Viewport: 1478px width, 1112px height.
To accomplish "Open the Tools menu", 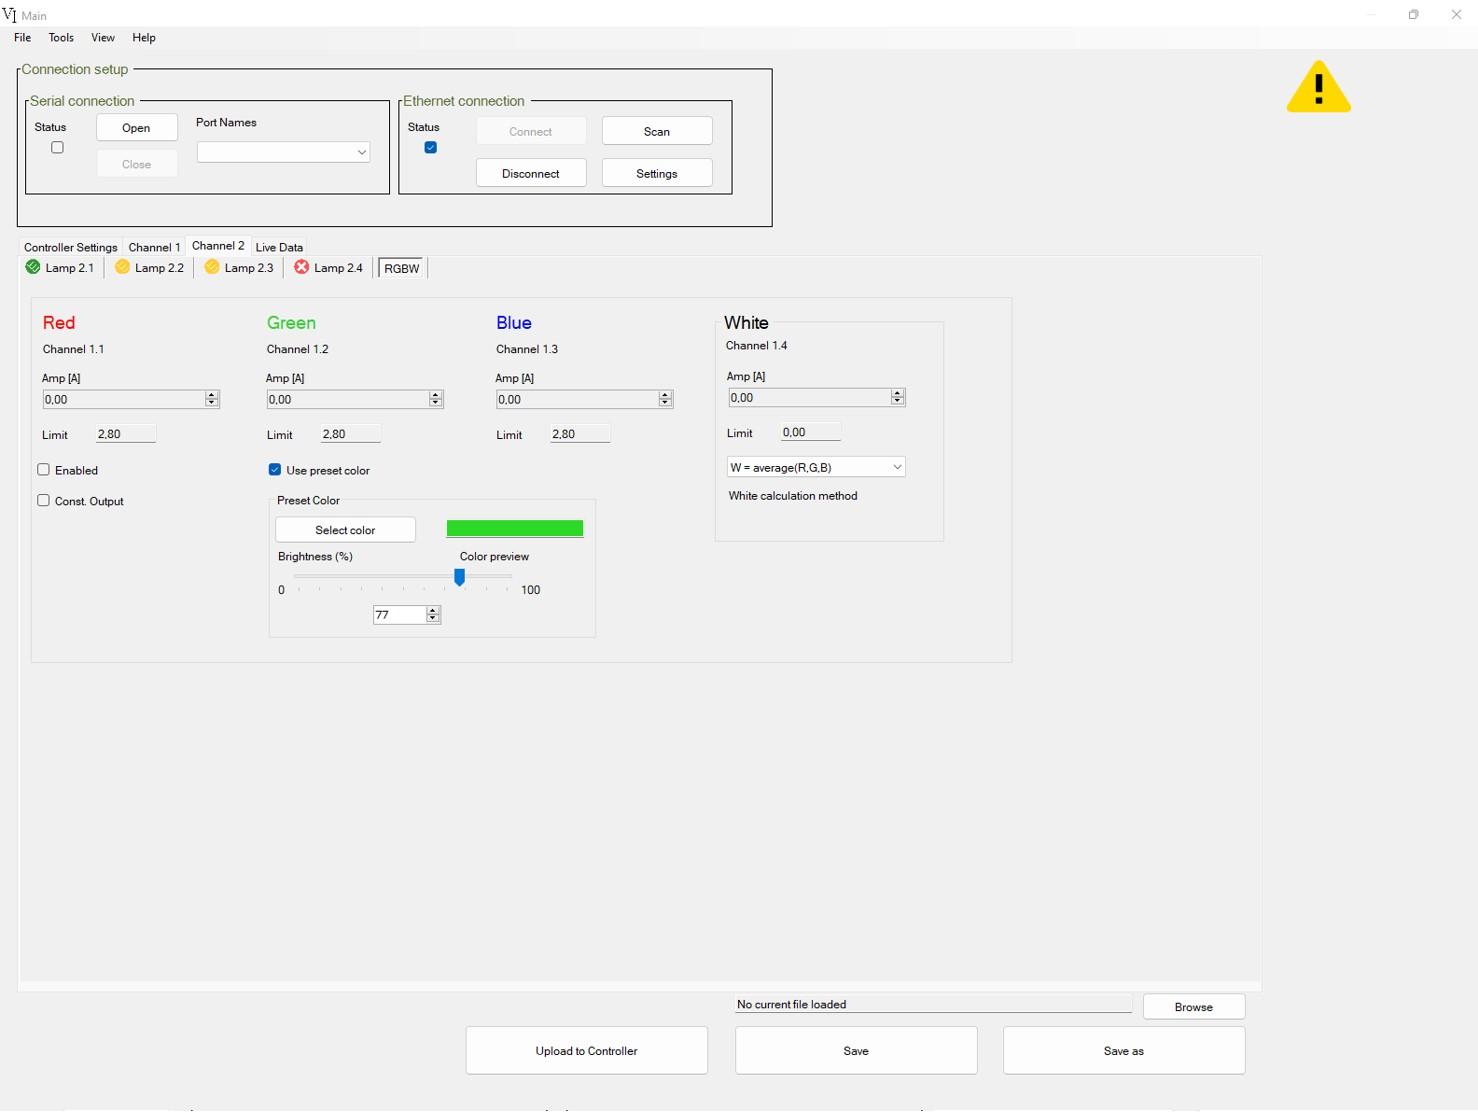I will (x=61, y=37).
